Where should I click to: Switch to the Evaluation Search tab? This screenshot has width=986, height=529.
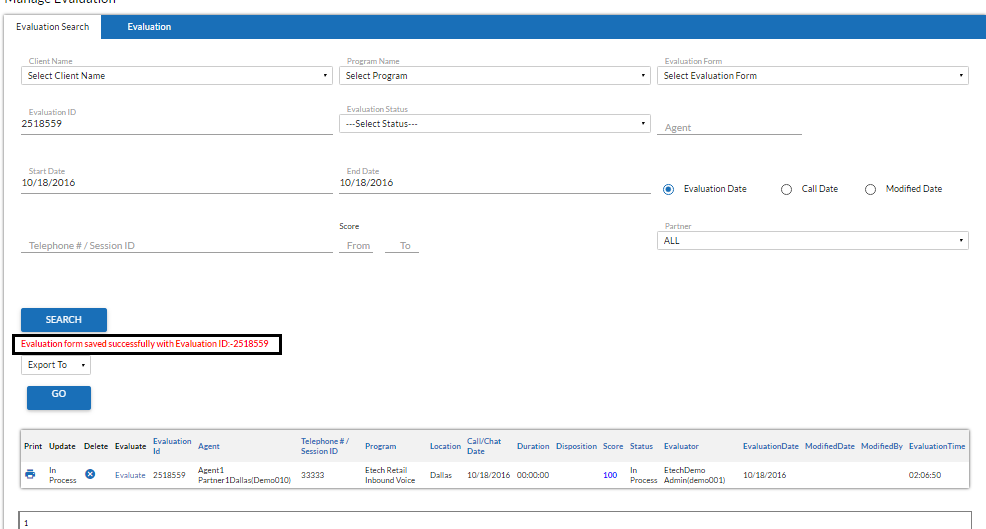pyautogui.click(x=53, y=26)
